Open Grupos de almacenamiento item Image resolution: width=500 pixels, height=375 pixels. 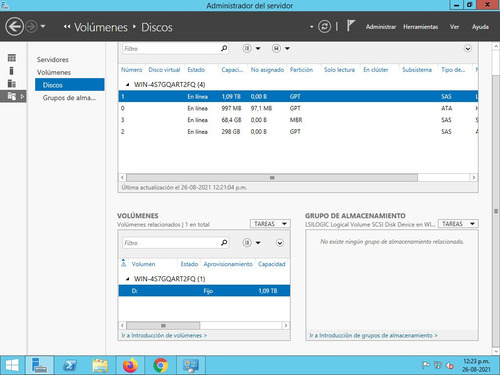[69, 98]
